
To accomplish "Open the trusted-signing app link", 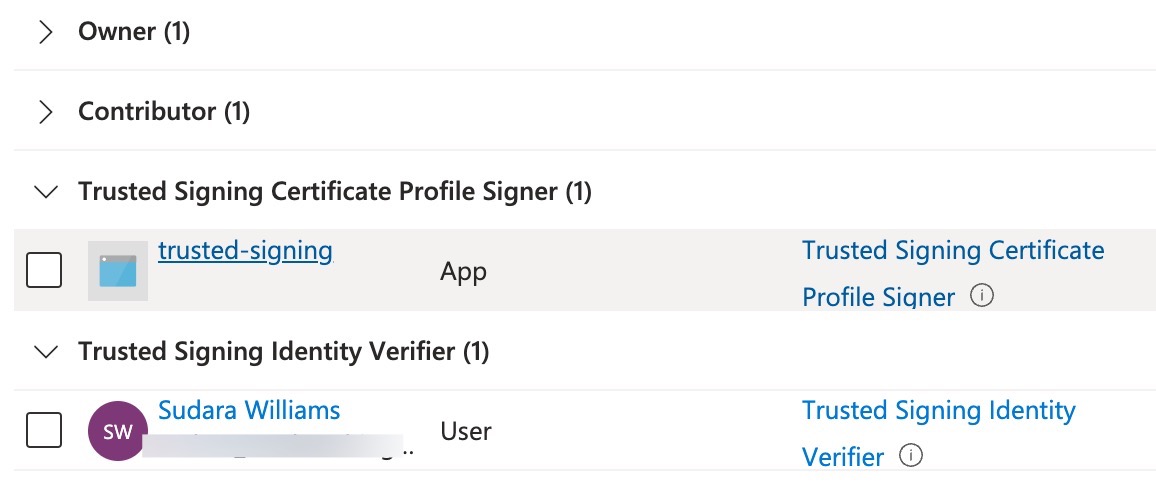I will (245, 250).
